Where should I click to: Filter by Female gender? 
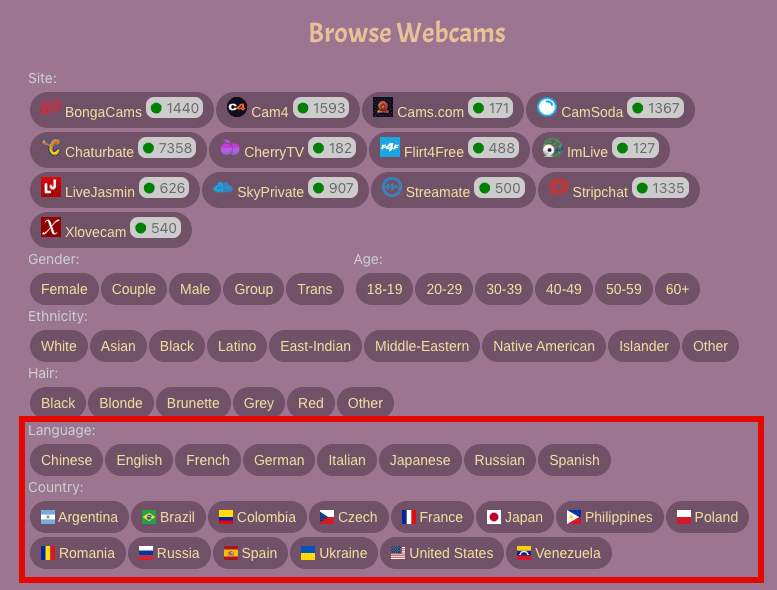[64, 289]
